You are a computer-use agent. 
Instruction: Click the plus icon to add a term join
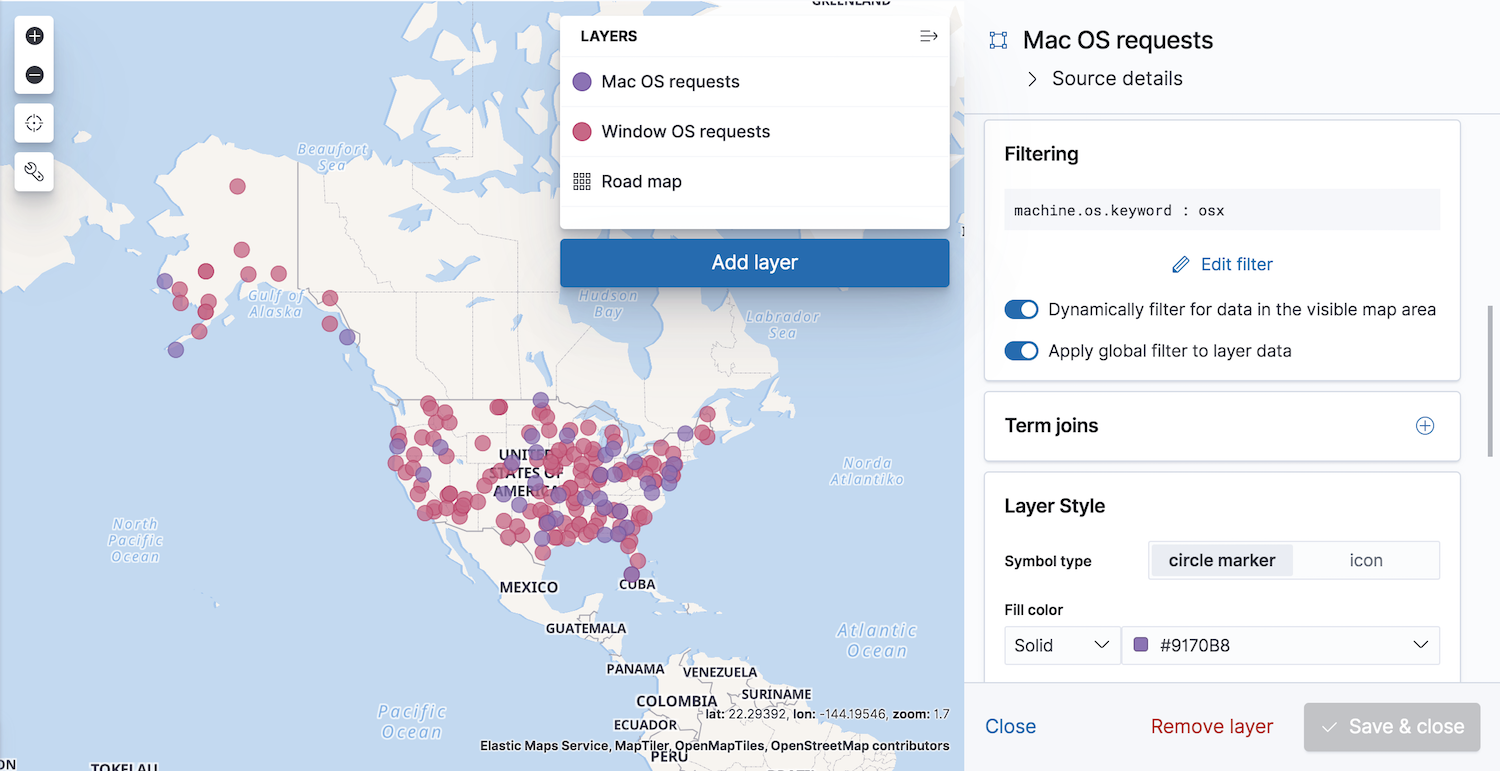point(1425,426)
